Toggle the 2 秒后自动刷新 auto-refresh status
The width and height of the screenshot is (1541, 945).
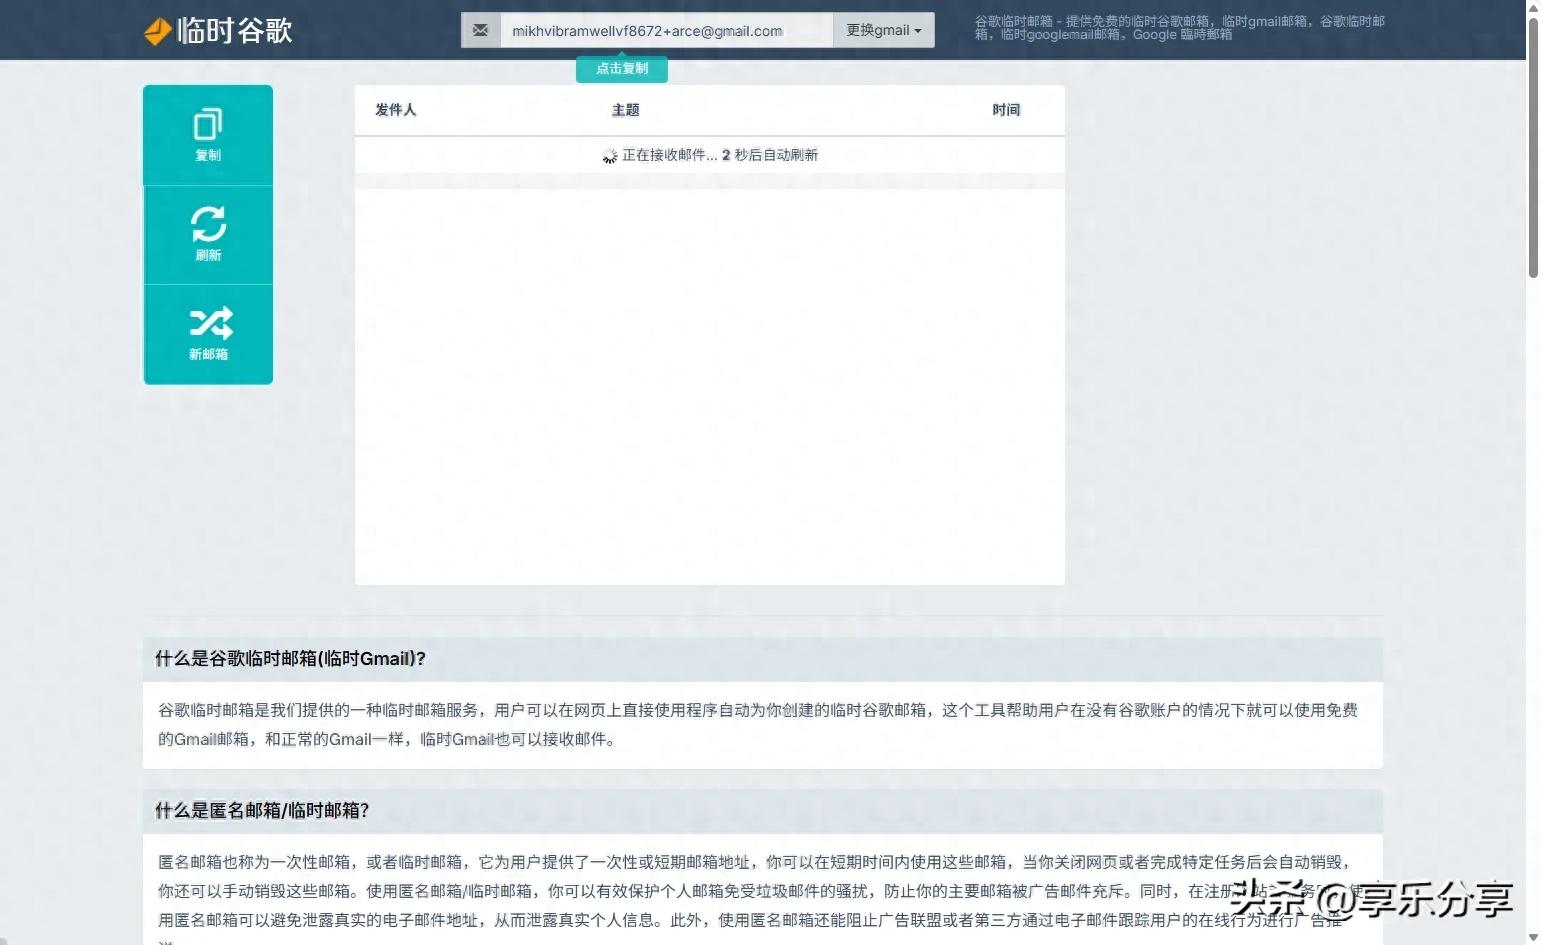point(770,155)
